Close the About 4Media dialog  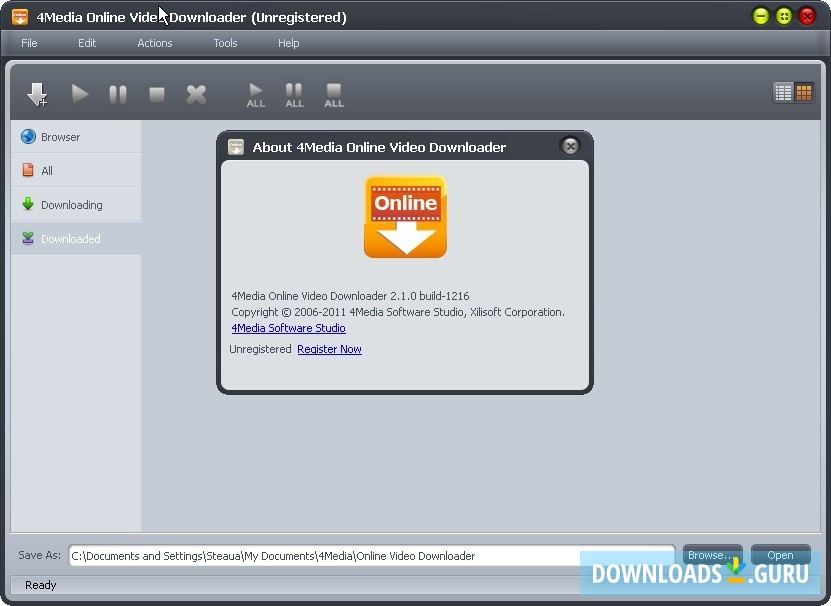point(570,146)
